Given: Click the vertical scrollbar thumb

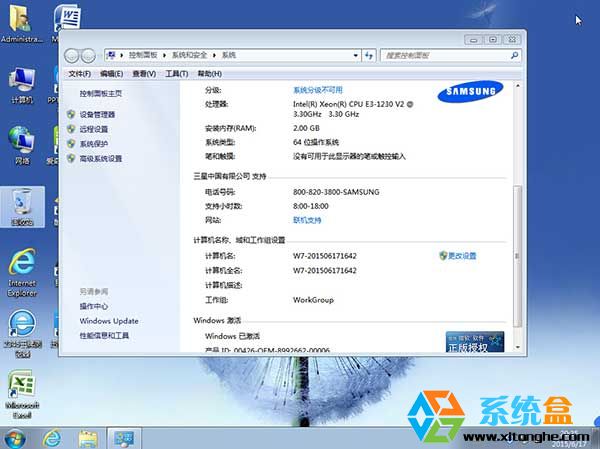Looking at the screenshot, I should 517,256.
